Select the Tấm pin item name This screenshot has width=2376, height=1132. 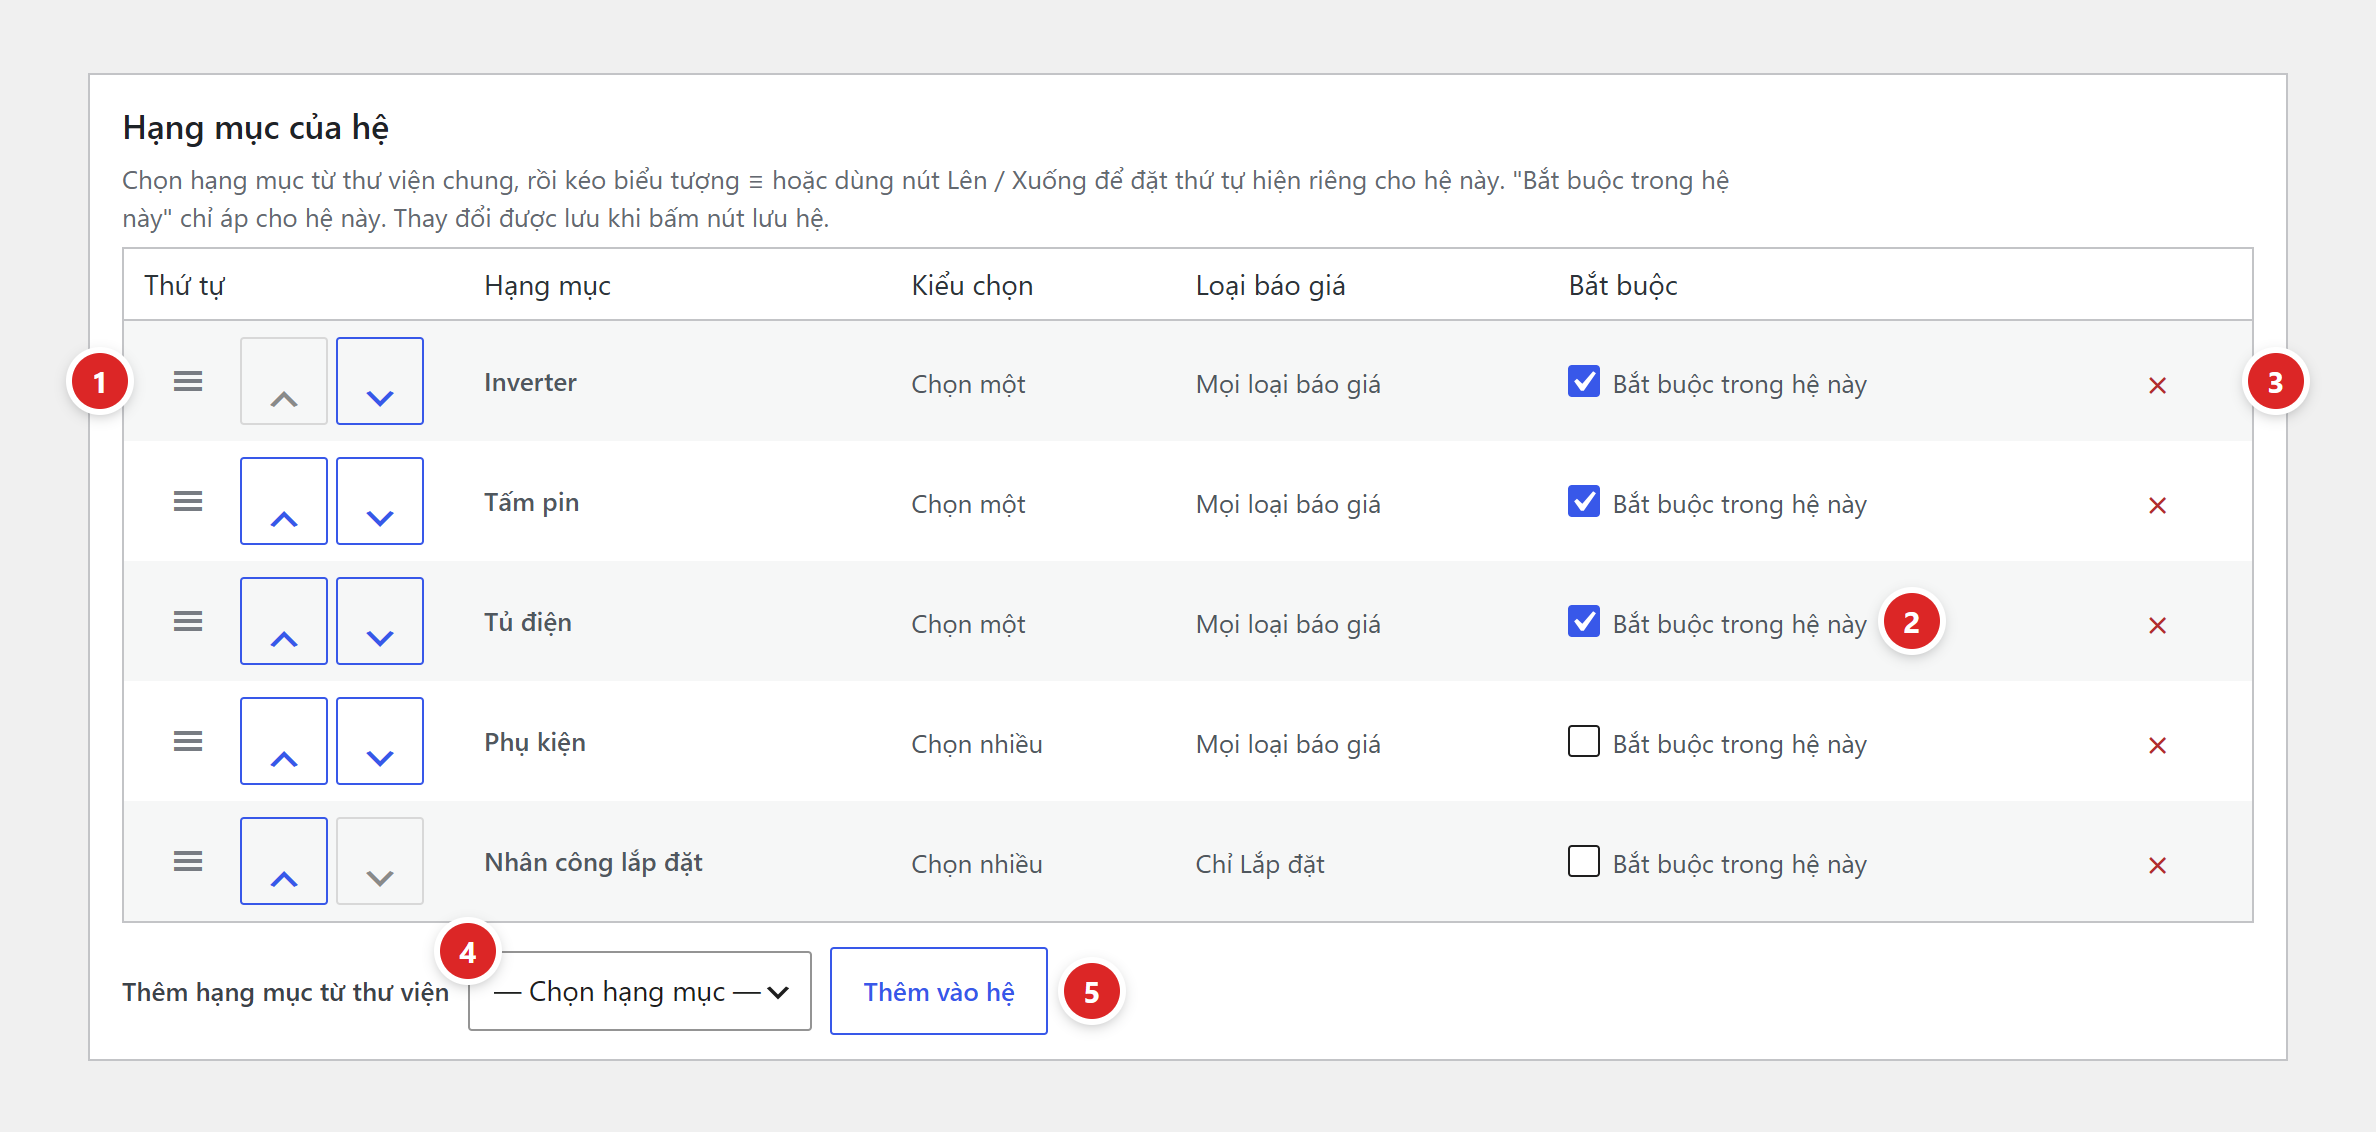[x=532, y=503]
